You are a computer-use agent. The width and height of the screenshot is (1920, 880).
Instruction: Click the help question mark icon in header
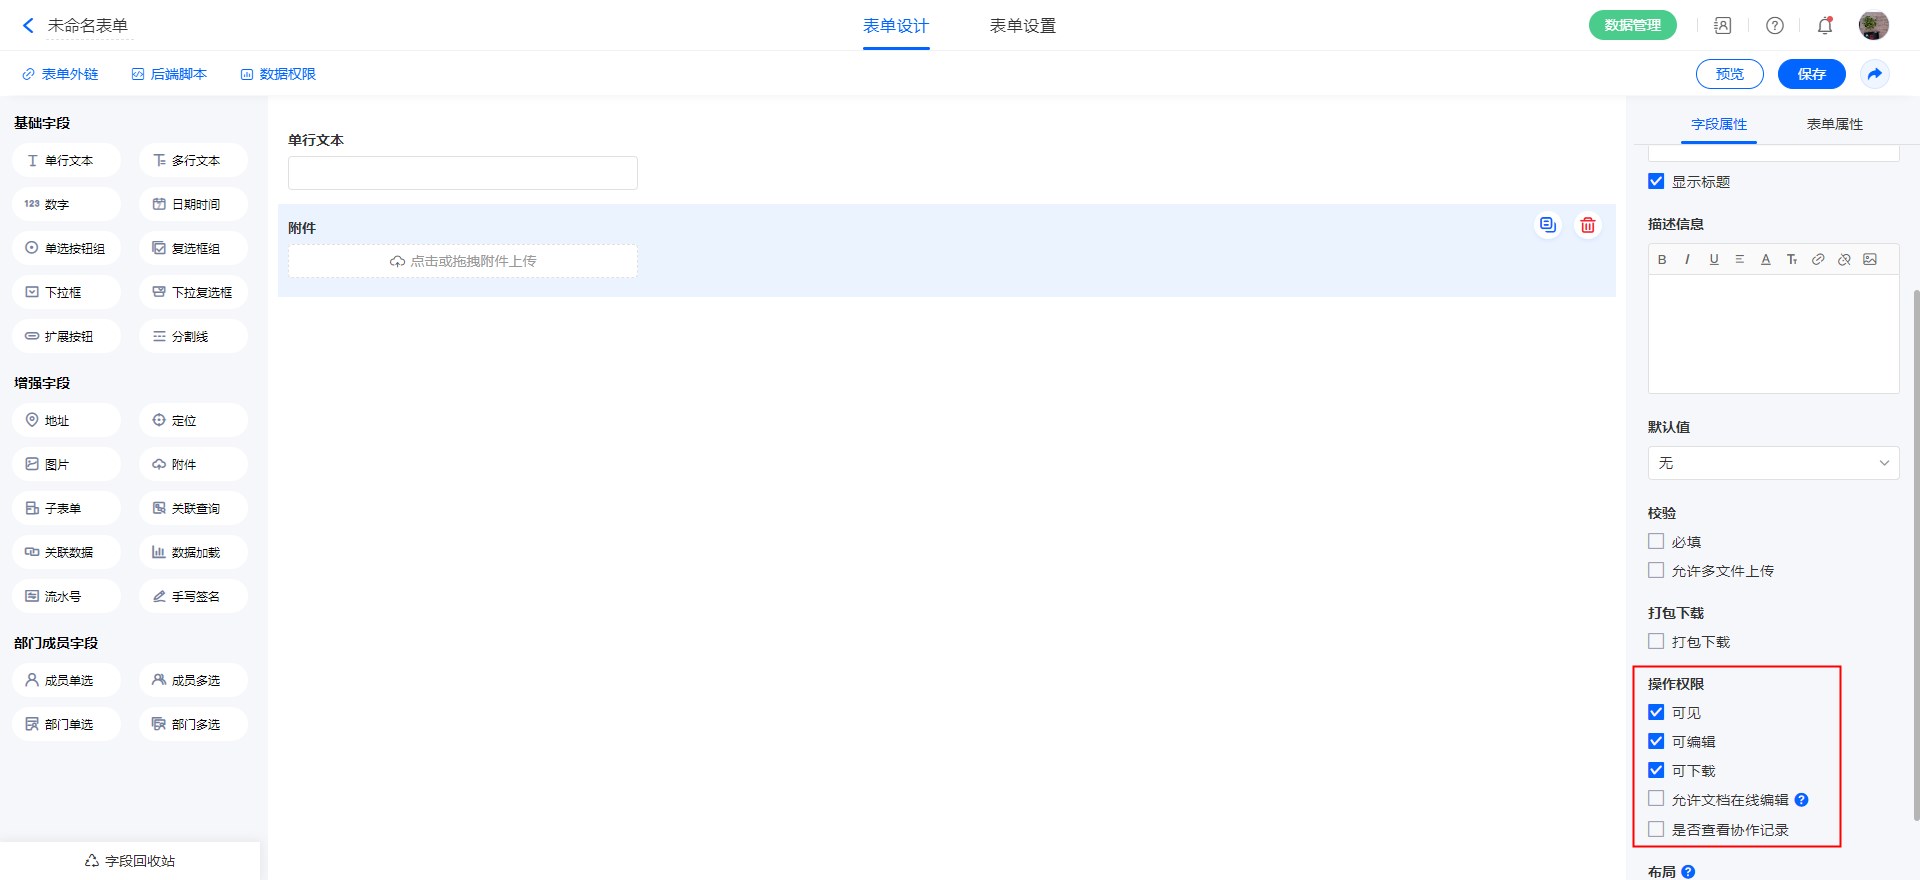tap(1775, 26)
